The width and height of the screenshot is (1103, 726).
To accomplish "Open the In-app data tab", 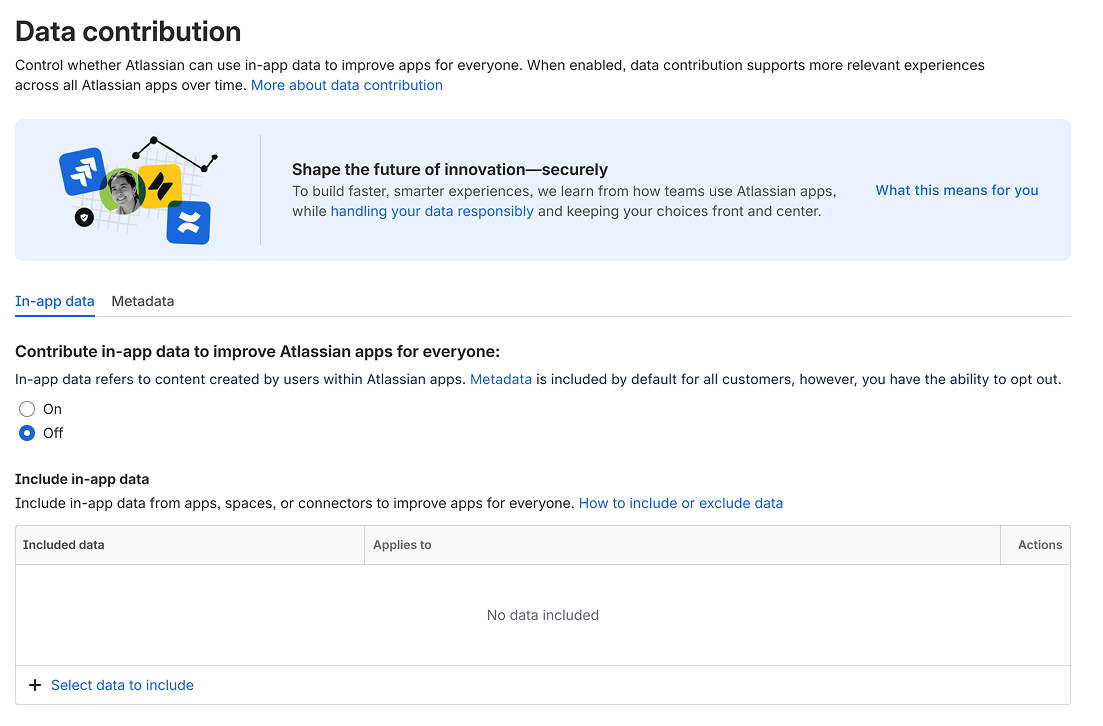I will coord(55,301).
